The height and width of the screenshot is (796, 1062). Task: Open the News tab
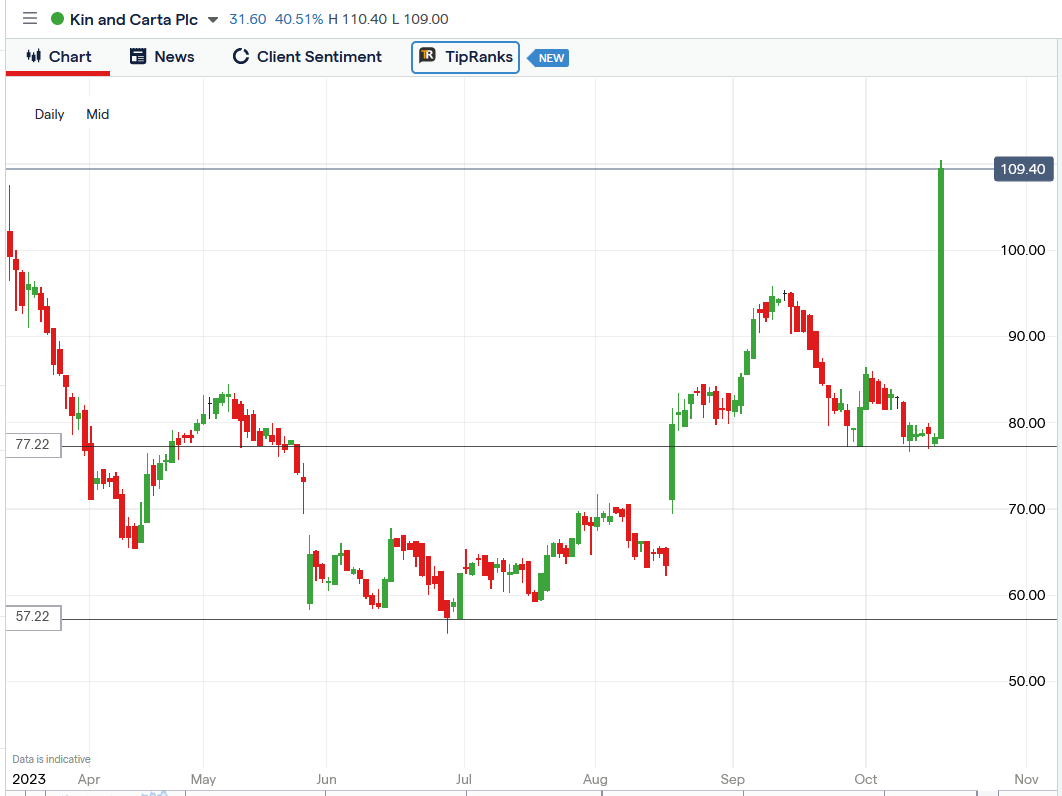[162, 57]
